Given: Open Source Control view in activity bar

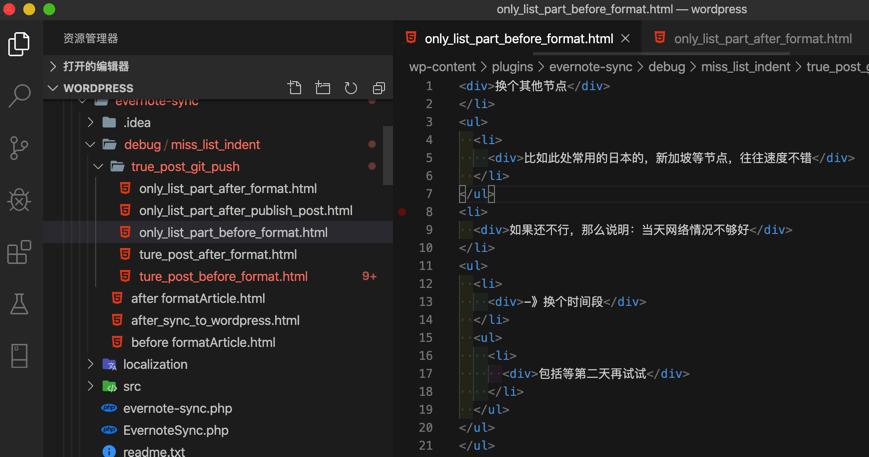Looking at the screenshot, I should [x=19, y=148].
